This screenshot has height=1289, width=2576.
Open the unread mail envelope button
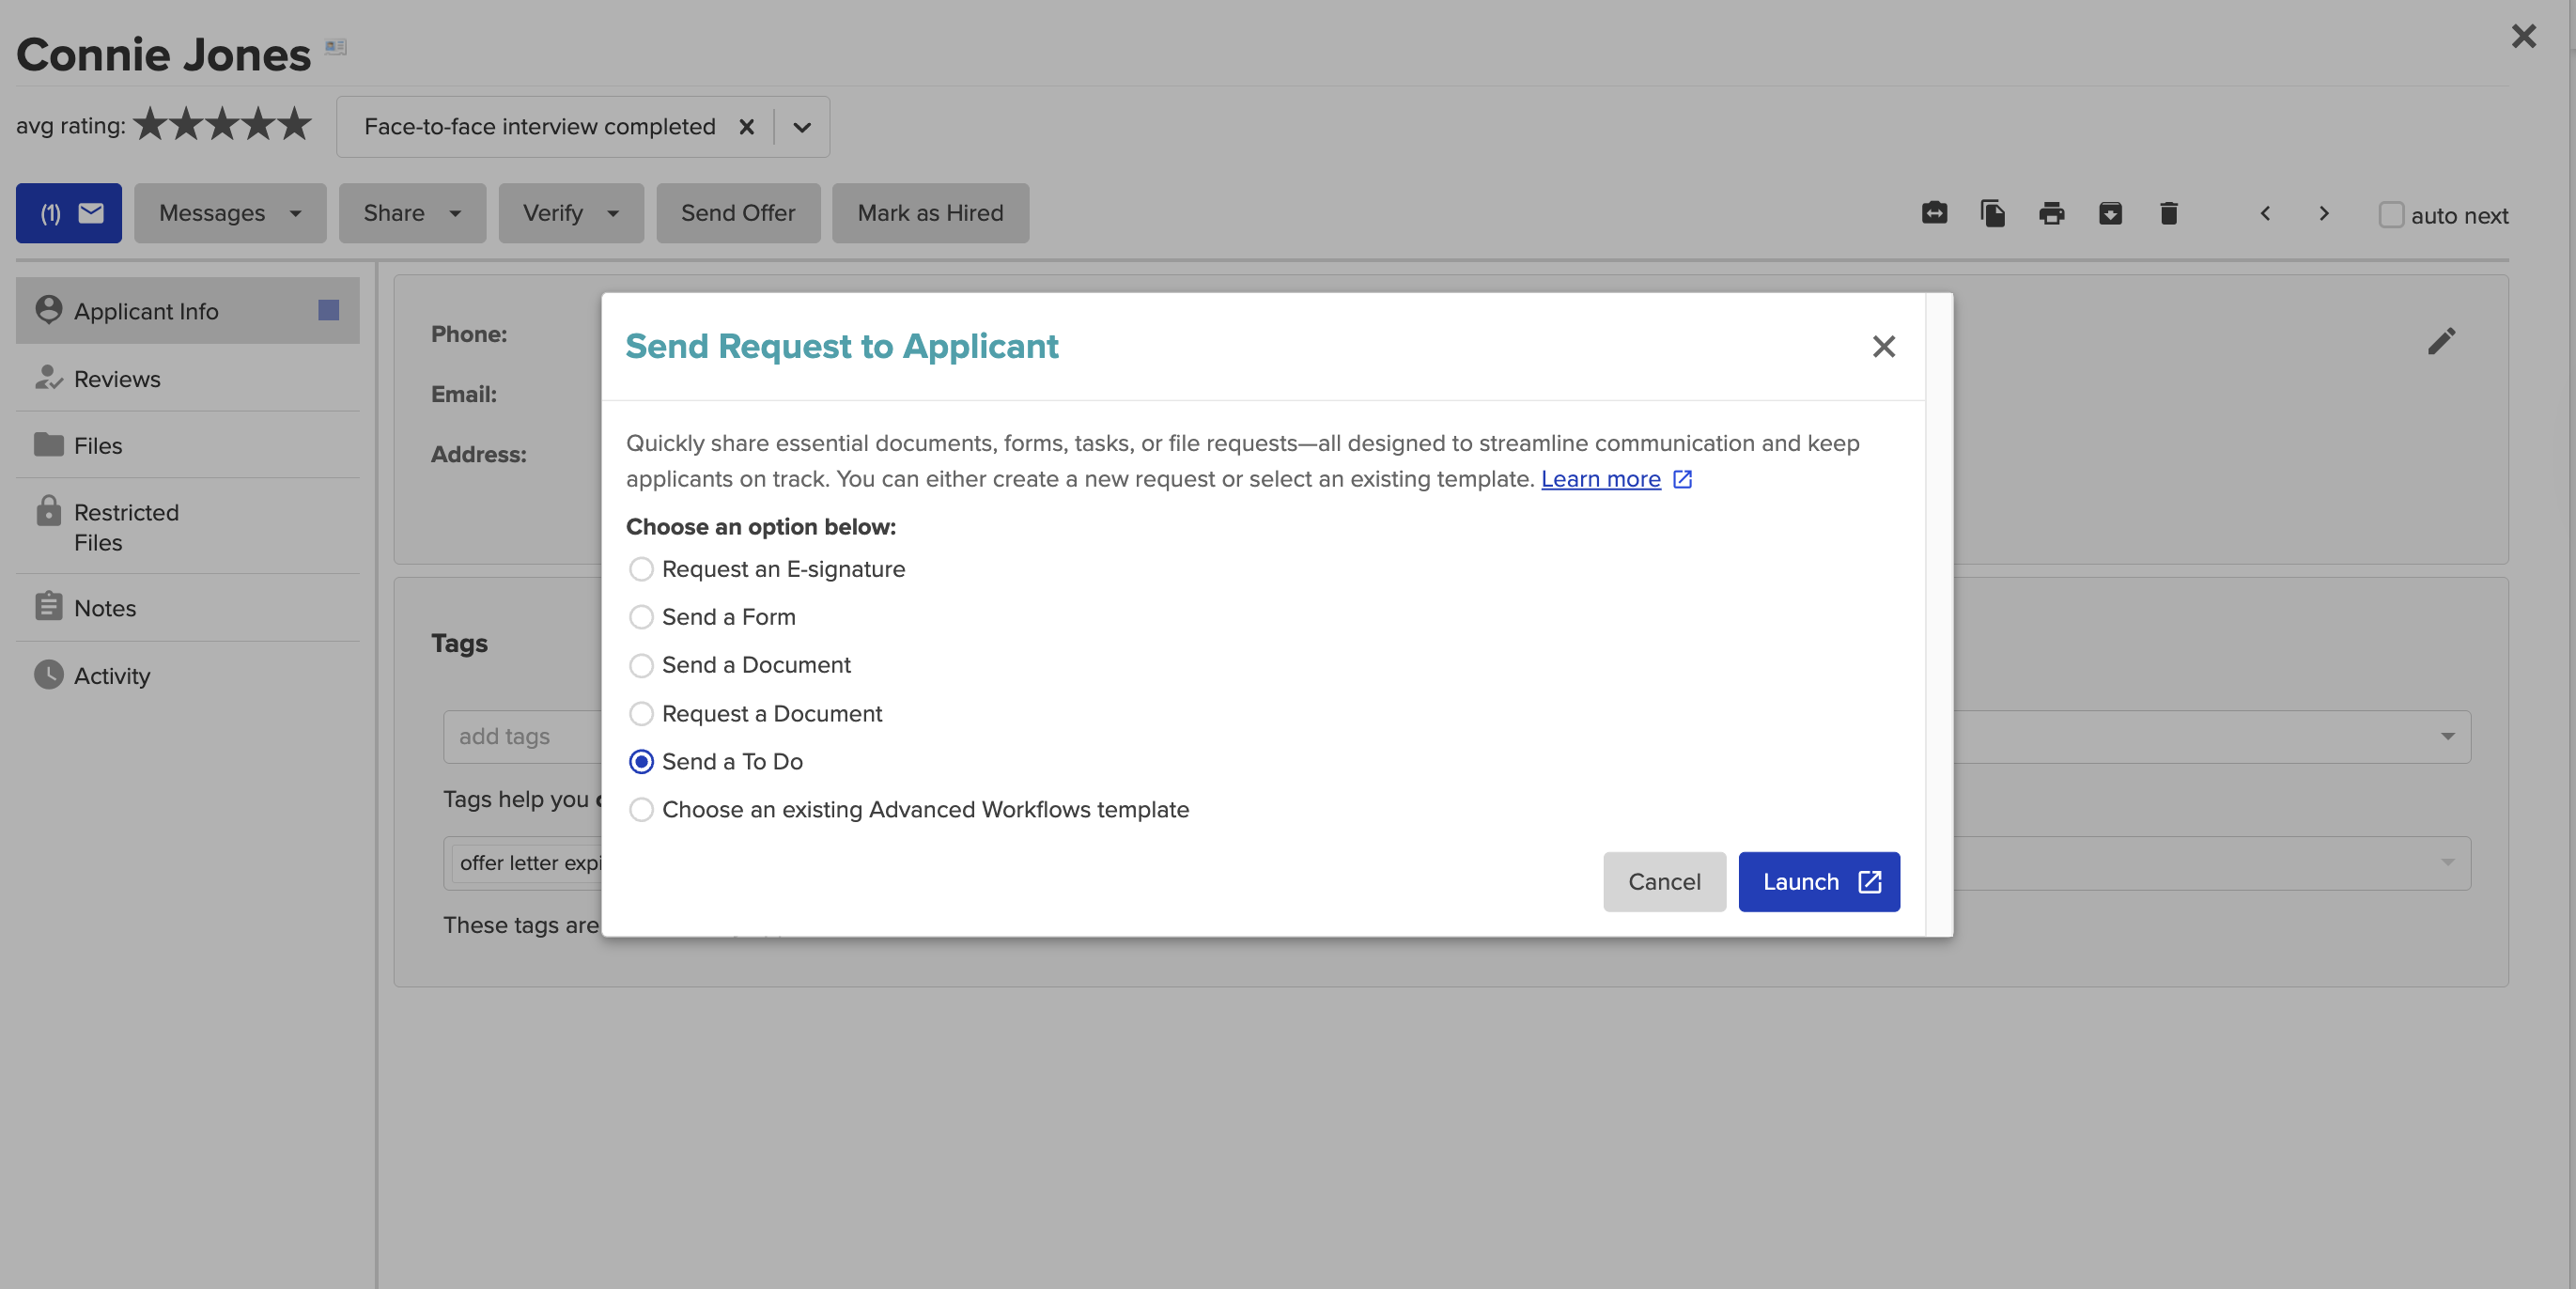(x=68, y=213)
